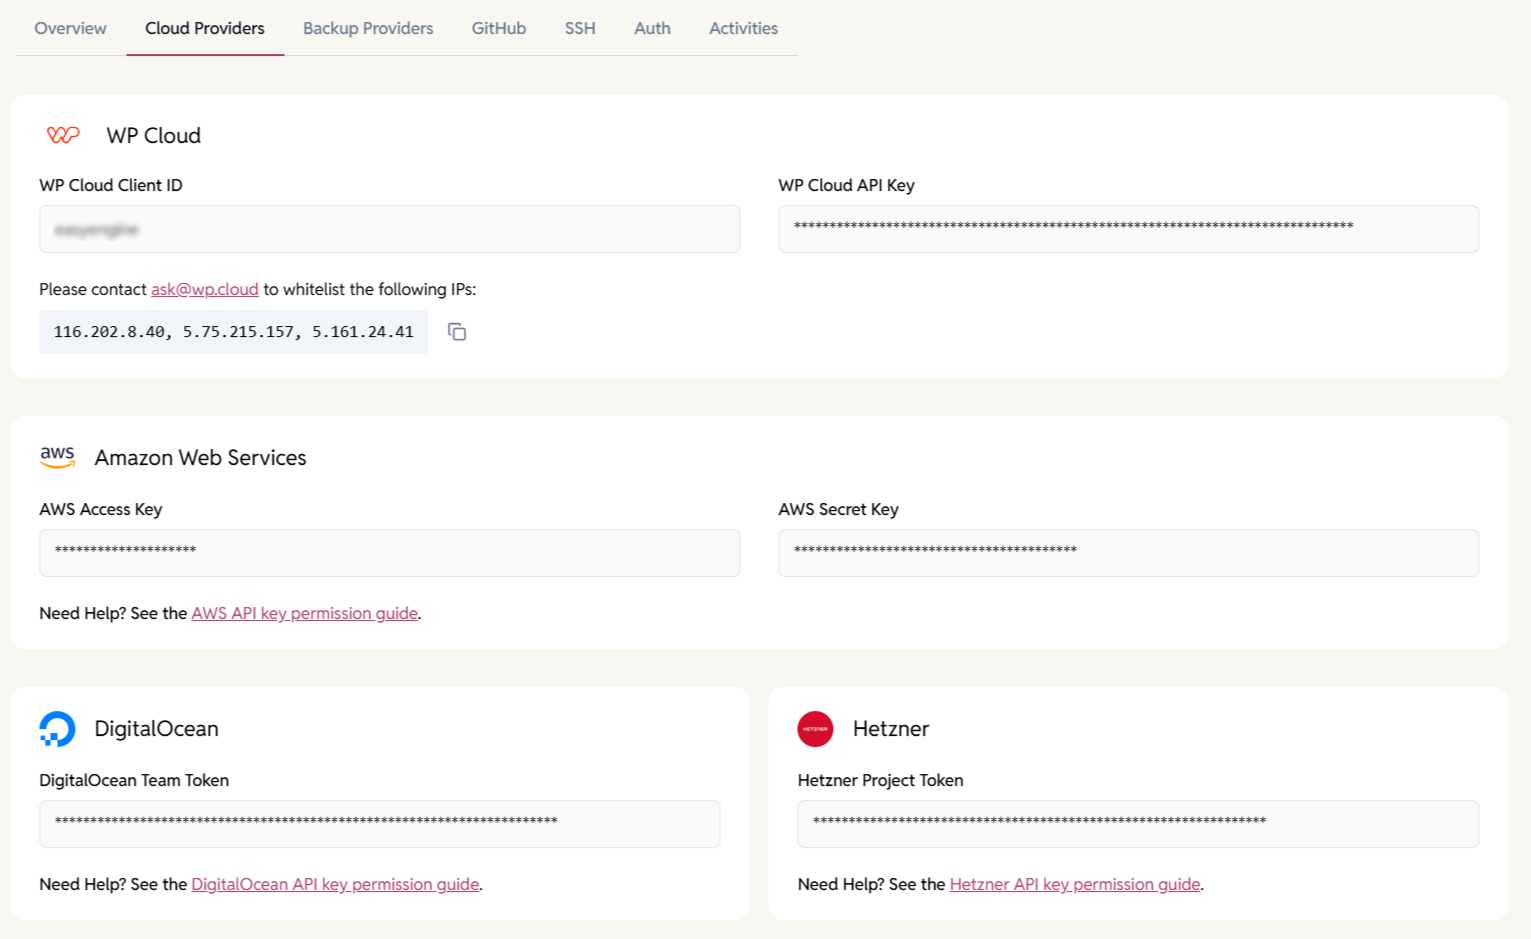1531x939 pixels.
Task: Open the Hetzner API key permission guide
Action: (1074, 884)
